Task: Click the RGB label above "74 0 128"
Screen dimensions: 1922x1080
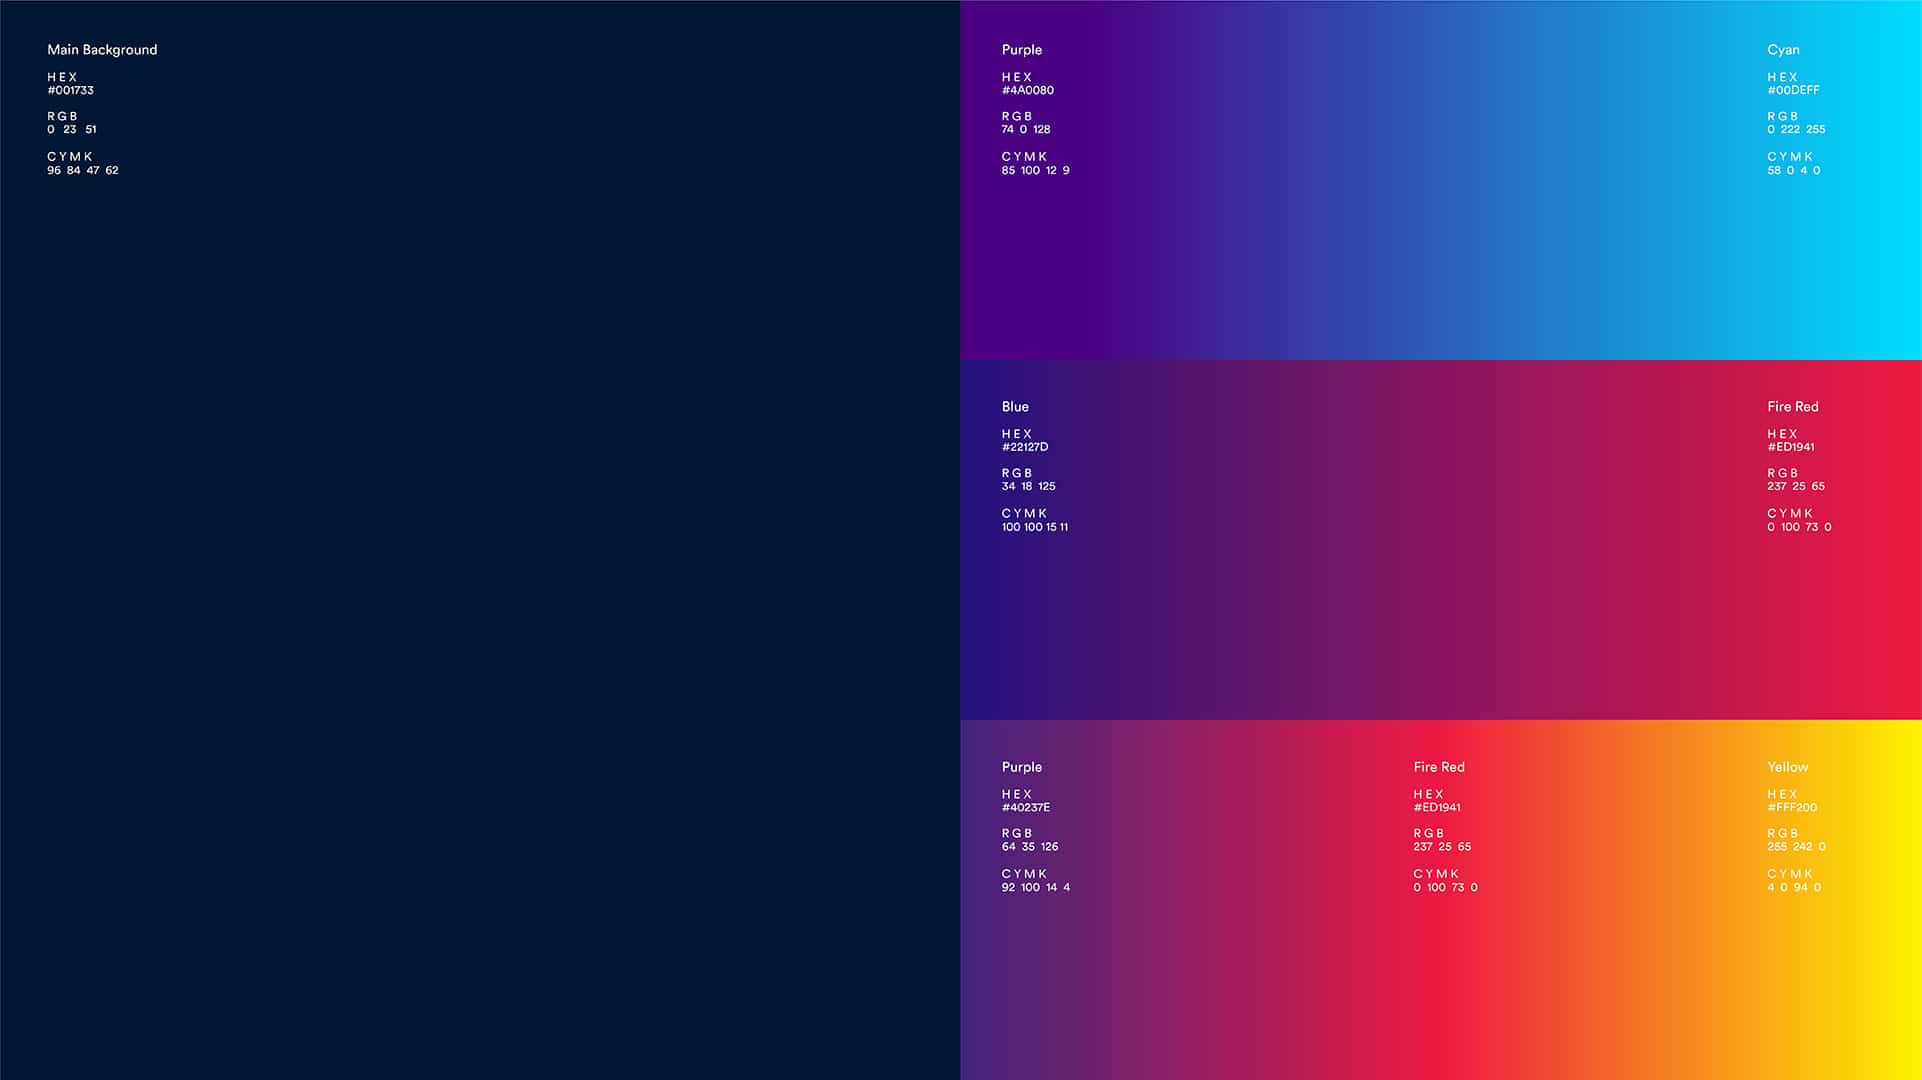Action: coord(1017,116)
